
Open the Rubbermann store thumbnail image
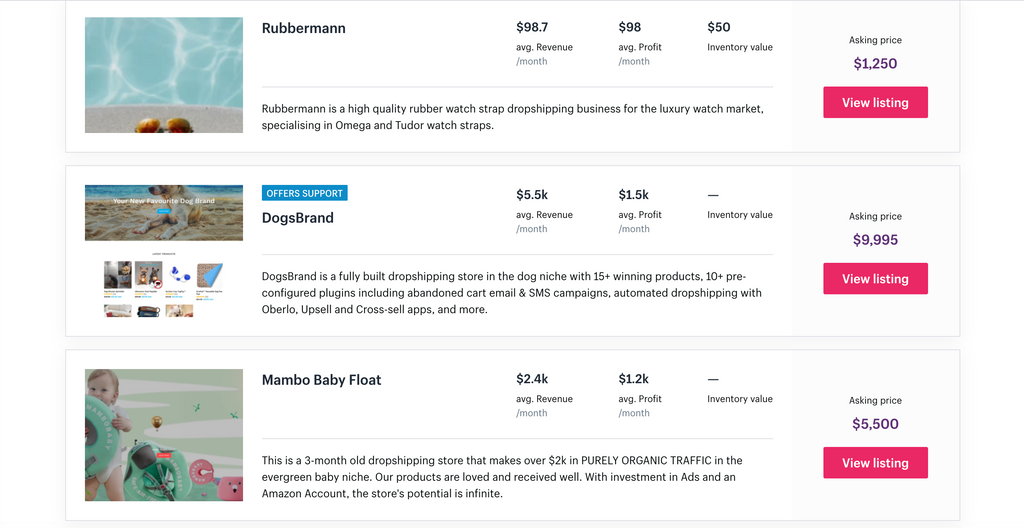pyautogui.click(x=164, y=75)
